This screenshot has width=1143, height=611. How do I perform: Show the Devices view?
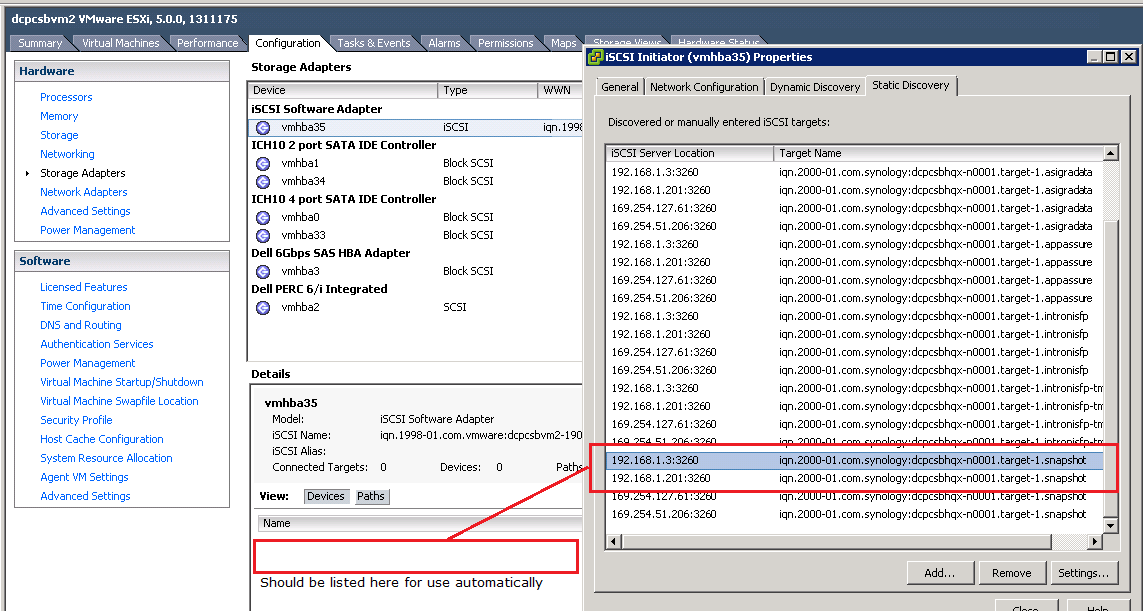click(326, 497)
